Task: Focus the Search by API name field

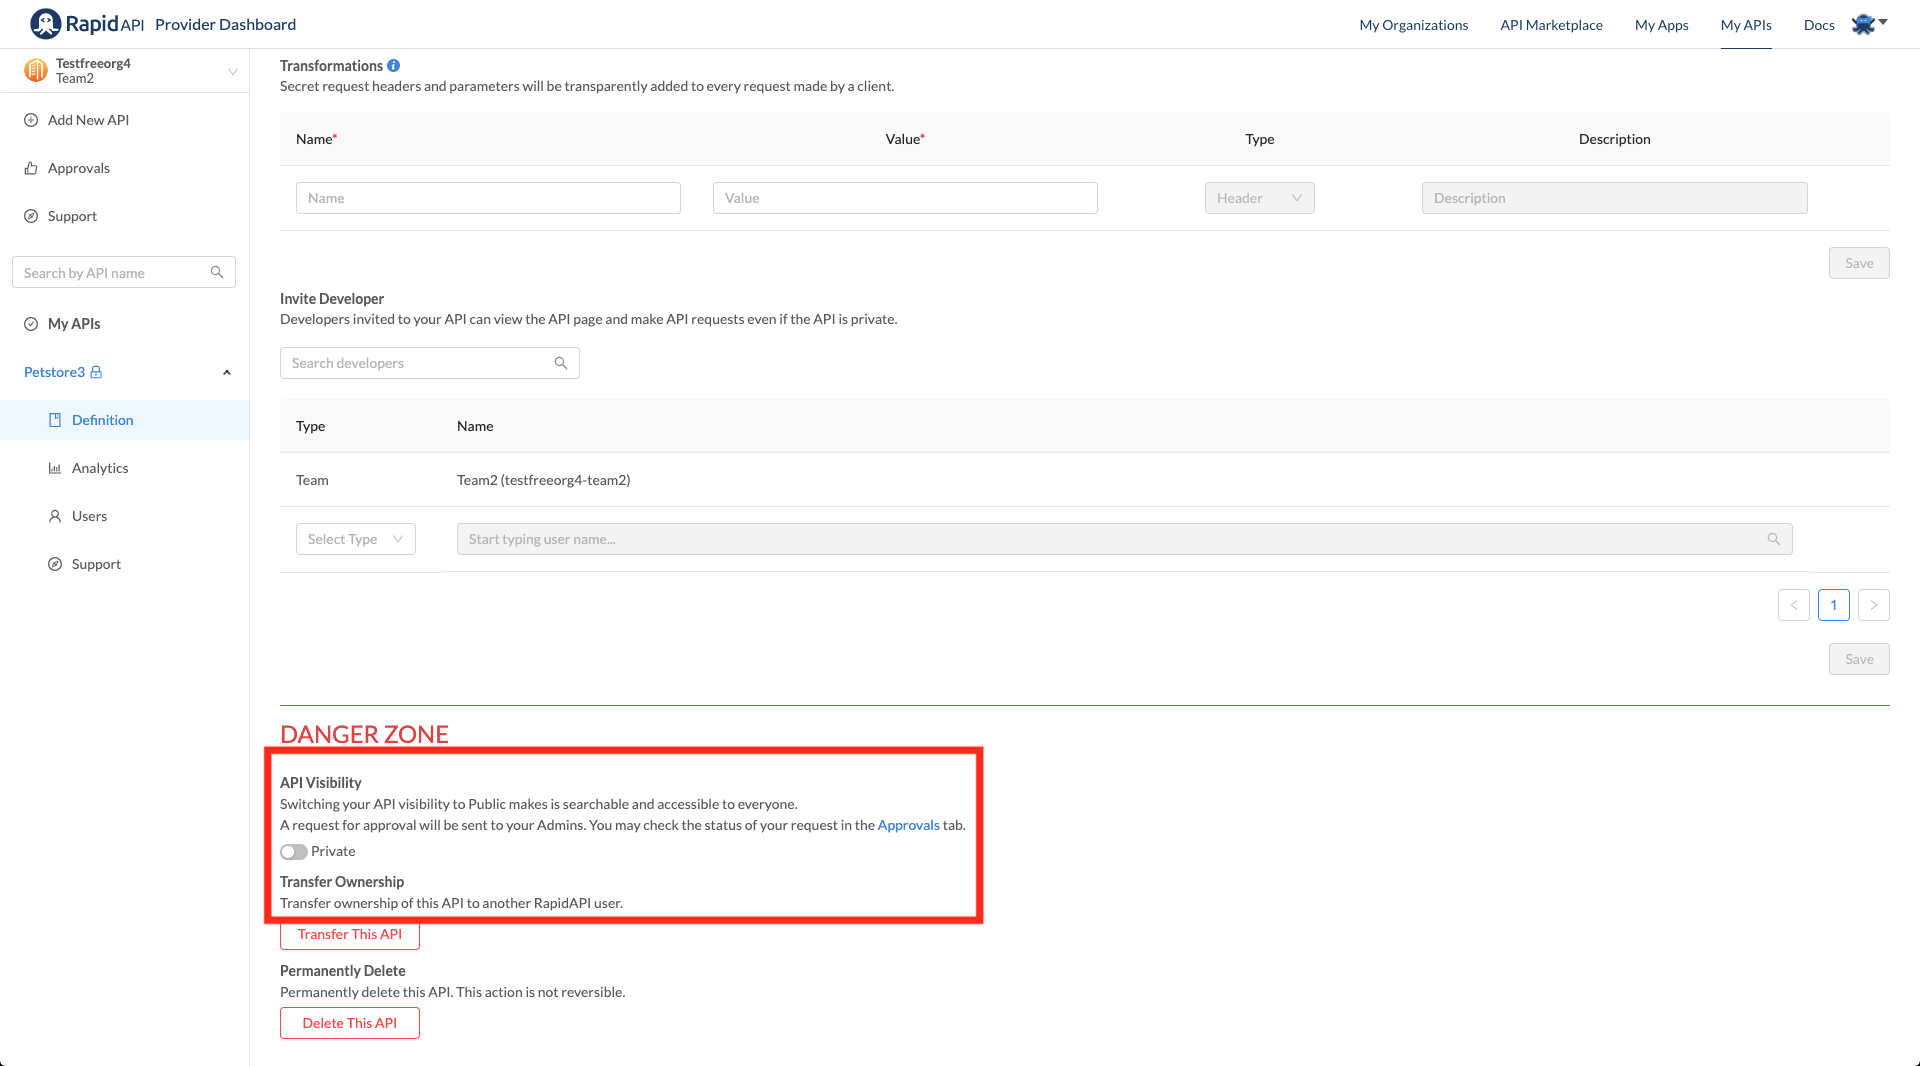Action: tap(124, 272)
